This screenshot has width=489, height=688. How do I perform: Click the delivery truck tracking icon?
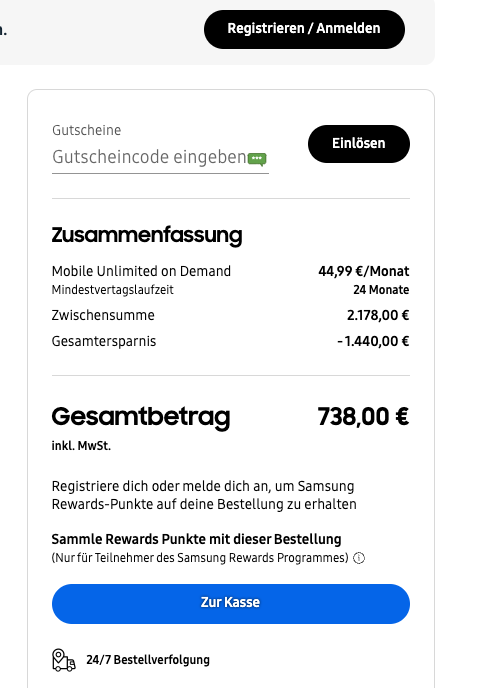[x=64, y=660]
